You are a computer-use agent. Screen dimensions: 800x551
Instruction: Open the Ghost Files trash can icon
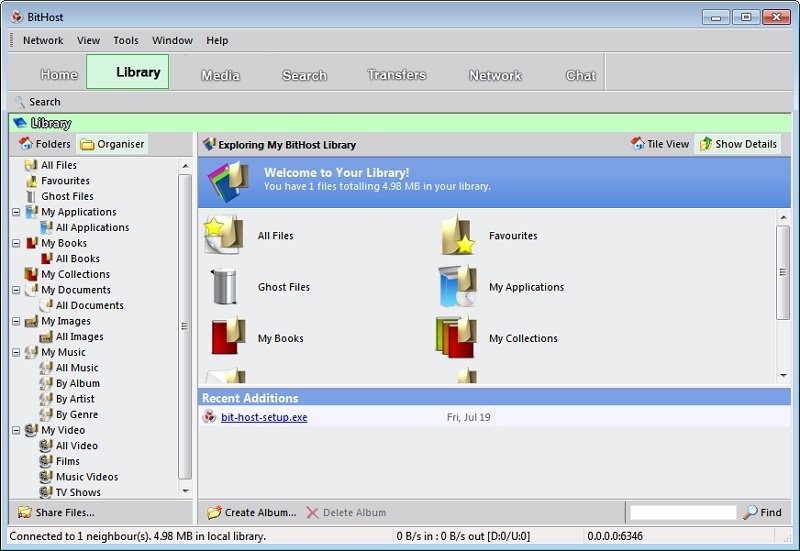coord(224,287)
